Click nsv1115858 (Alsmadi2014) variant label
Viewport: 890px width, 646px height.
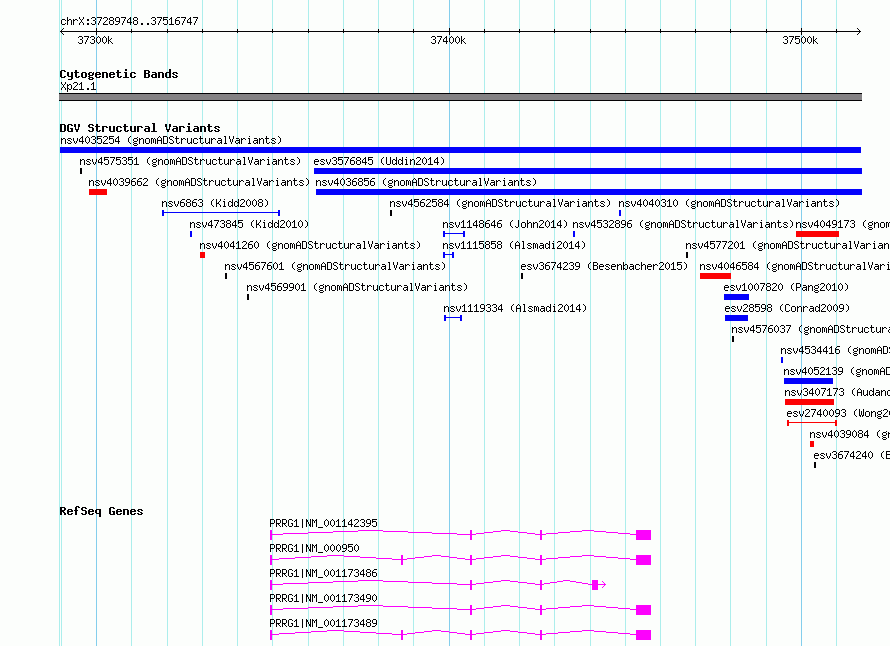tap(514, 245)
